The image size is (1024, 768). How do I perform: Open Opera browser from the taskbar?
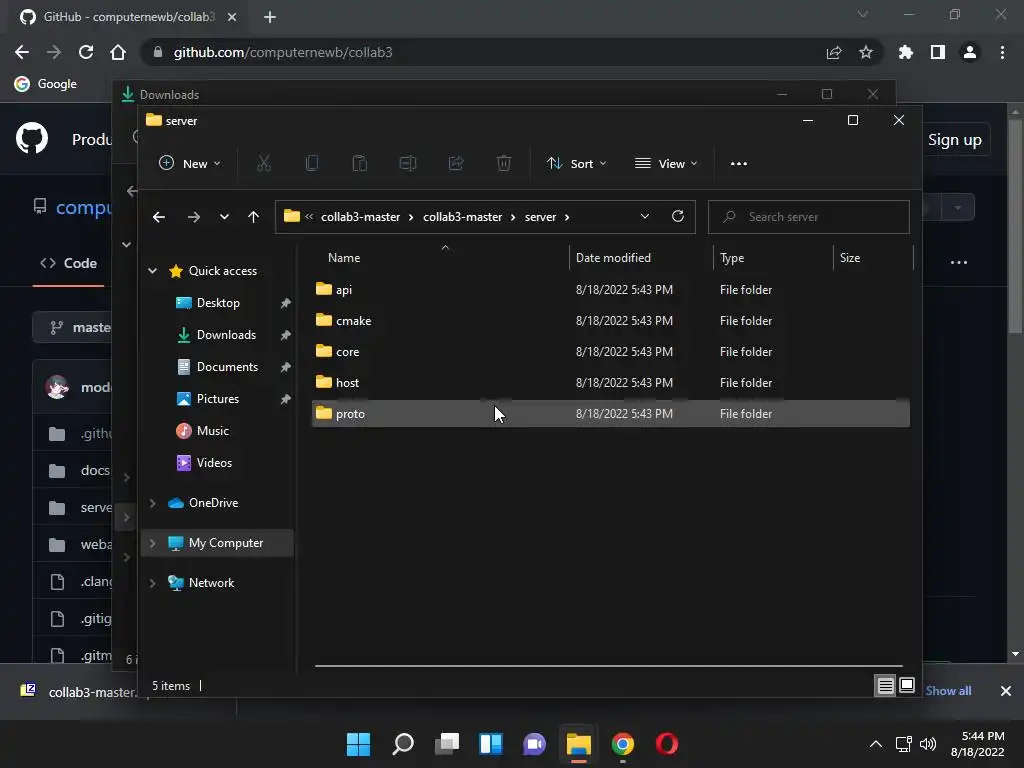pos(667,744)
